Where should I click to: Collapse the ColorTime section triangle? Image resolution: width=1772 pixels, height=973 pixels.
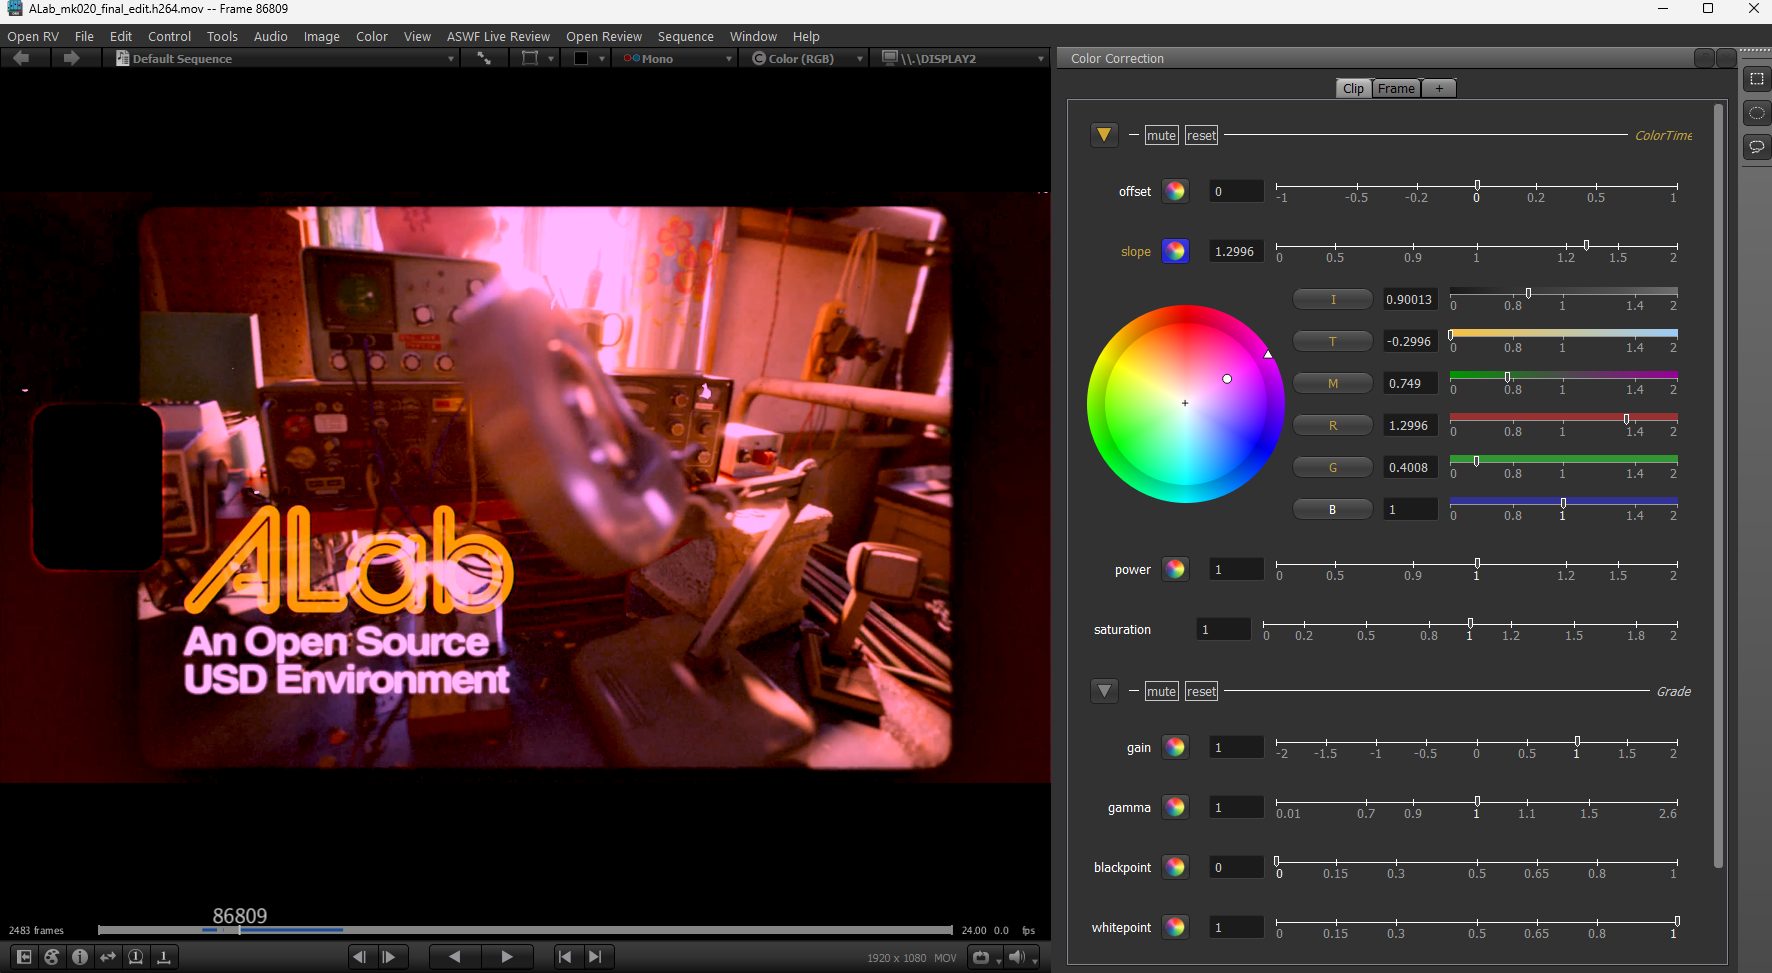tap(1104, 135)
